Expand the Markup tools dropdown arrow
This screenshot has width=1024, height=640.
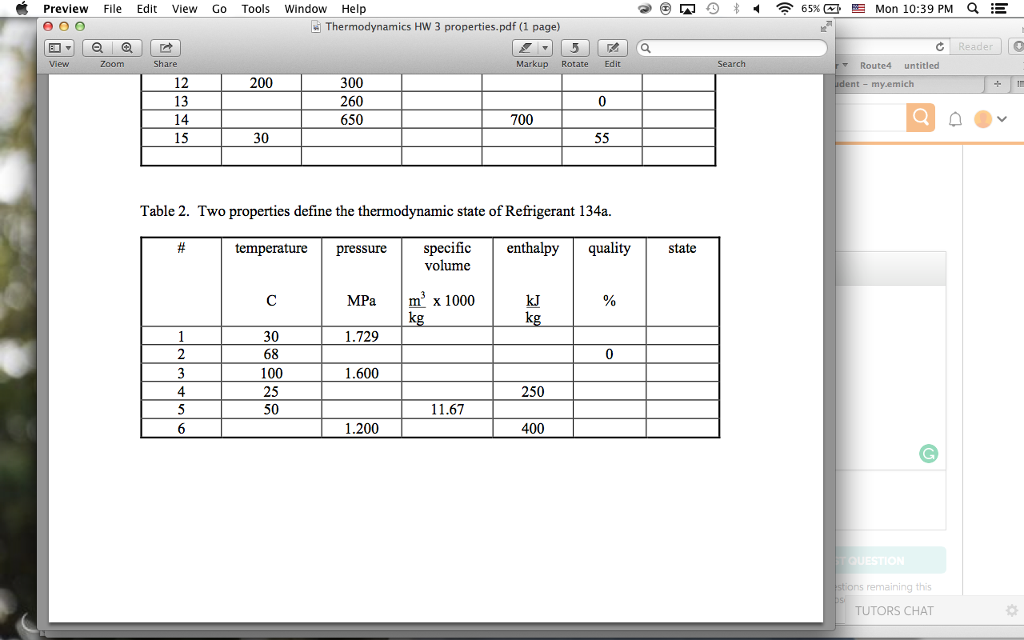tap(545, 47)
